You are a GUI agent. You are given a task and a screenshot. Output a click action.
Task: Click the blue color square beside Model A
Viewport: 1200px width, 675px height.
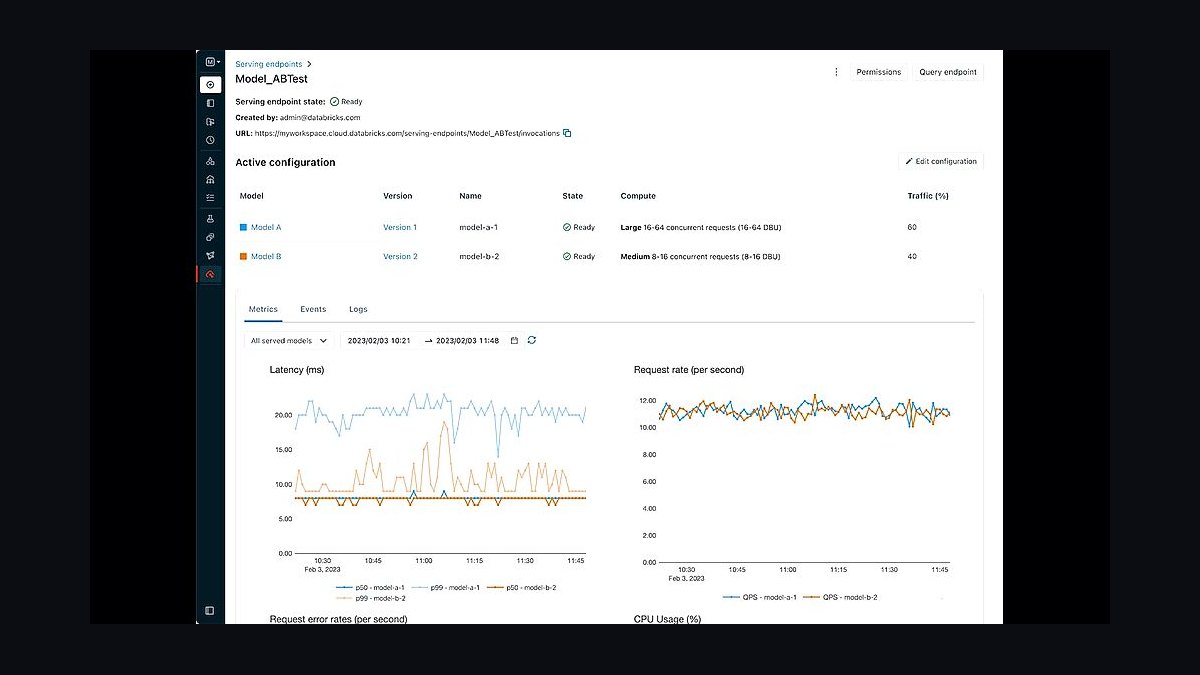[x=243, y=227]
